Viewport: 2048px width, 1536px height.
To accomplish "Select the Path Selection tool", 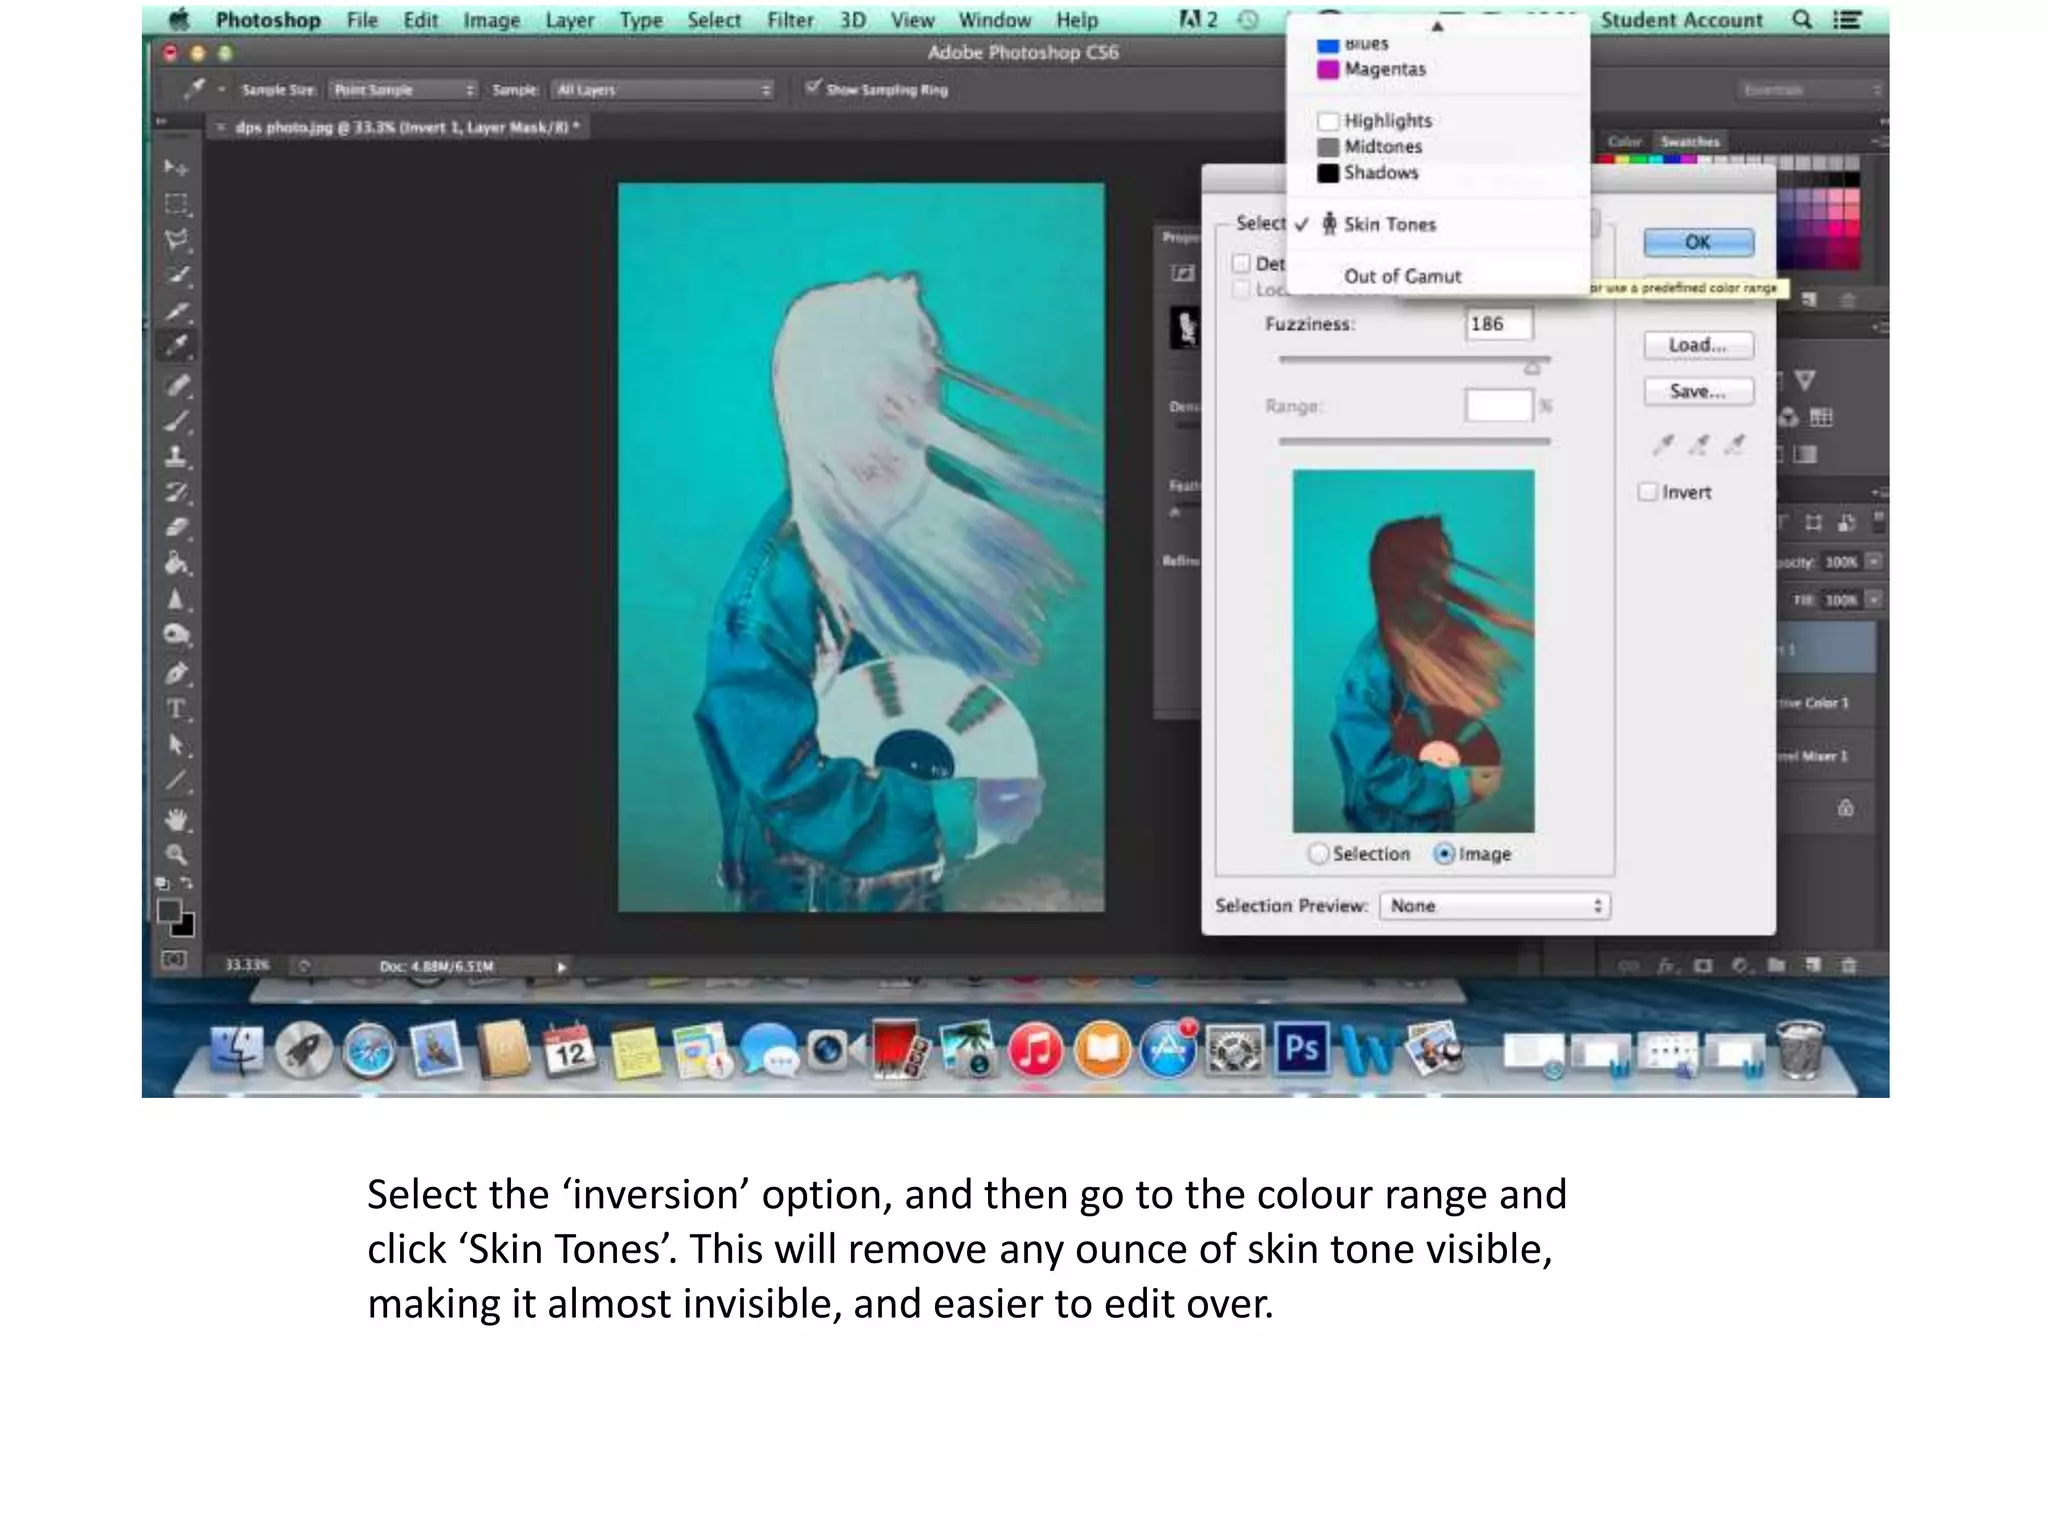I will point(176,745).
